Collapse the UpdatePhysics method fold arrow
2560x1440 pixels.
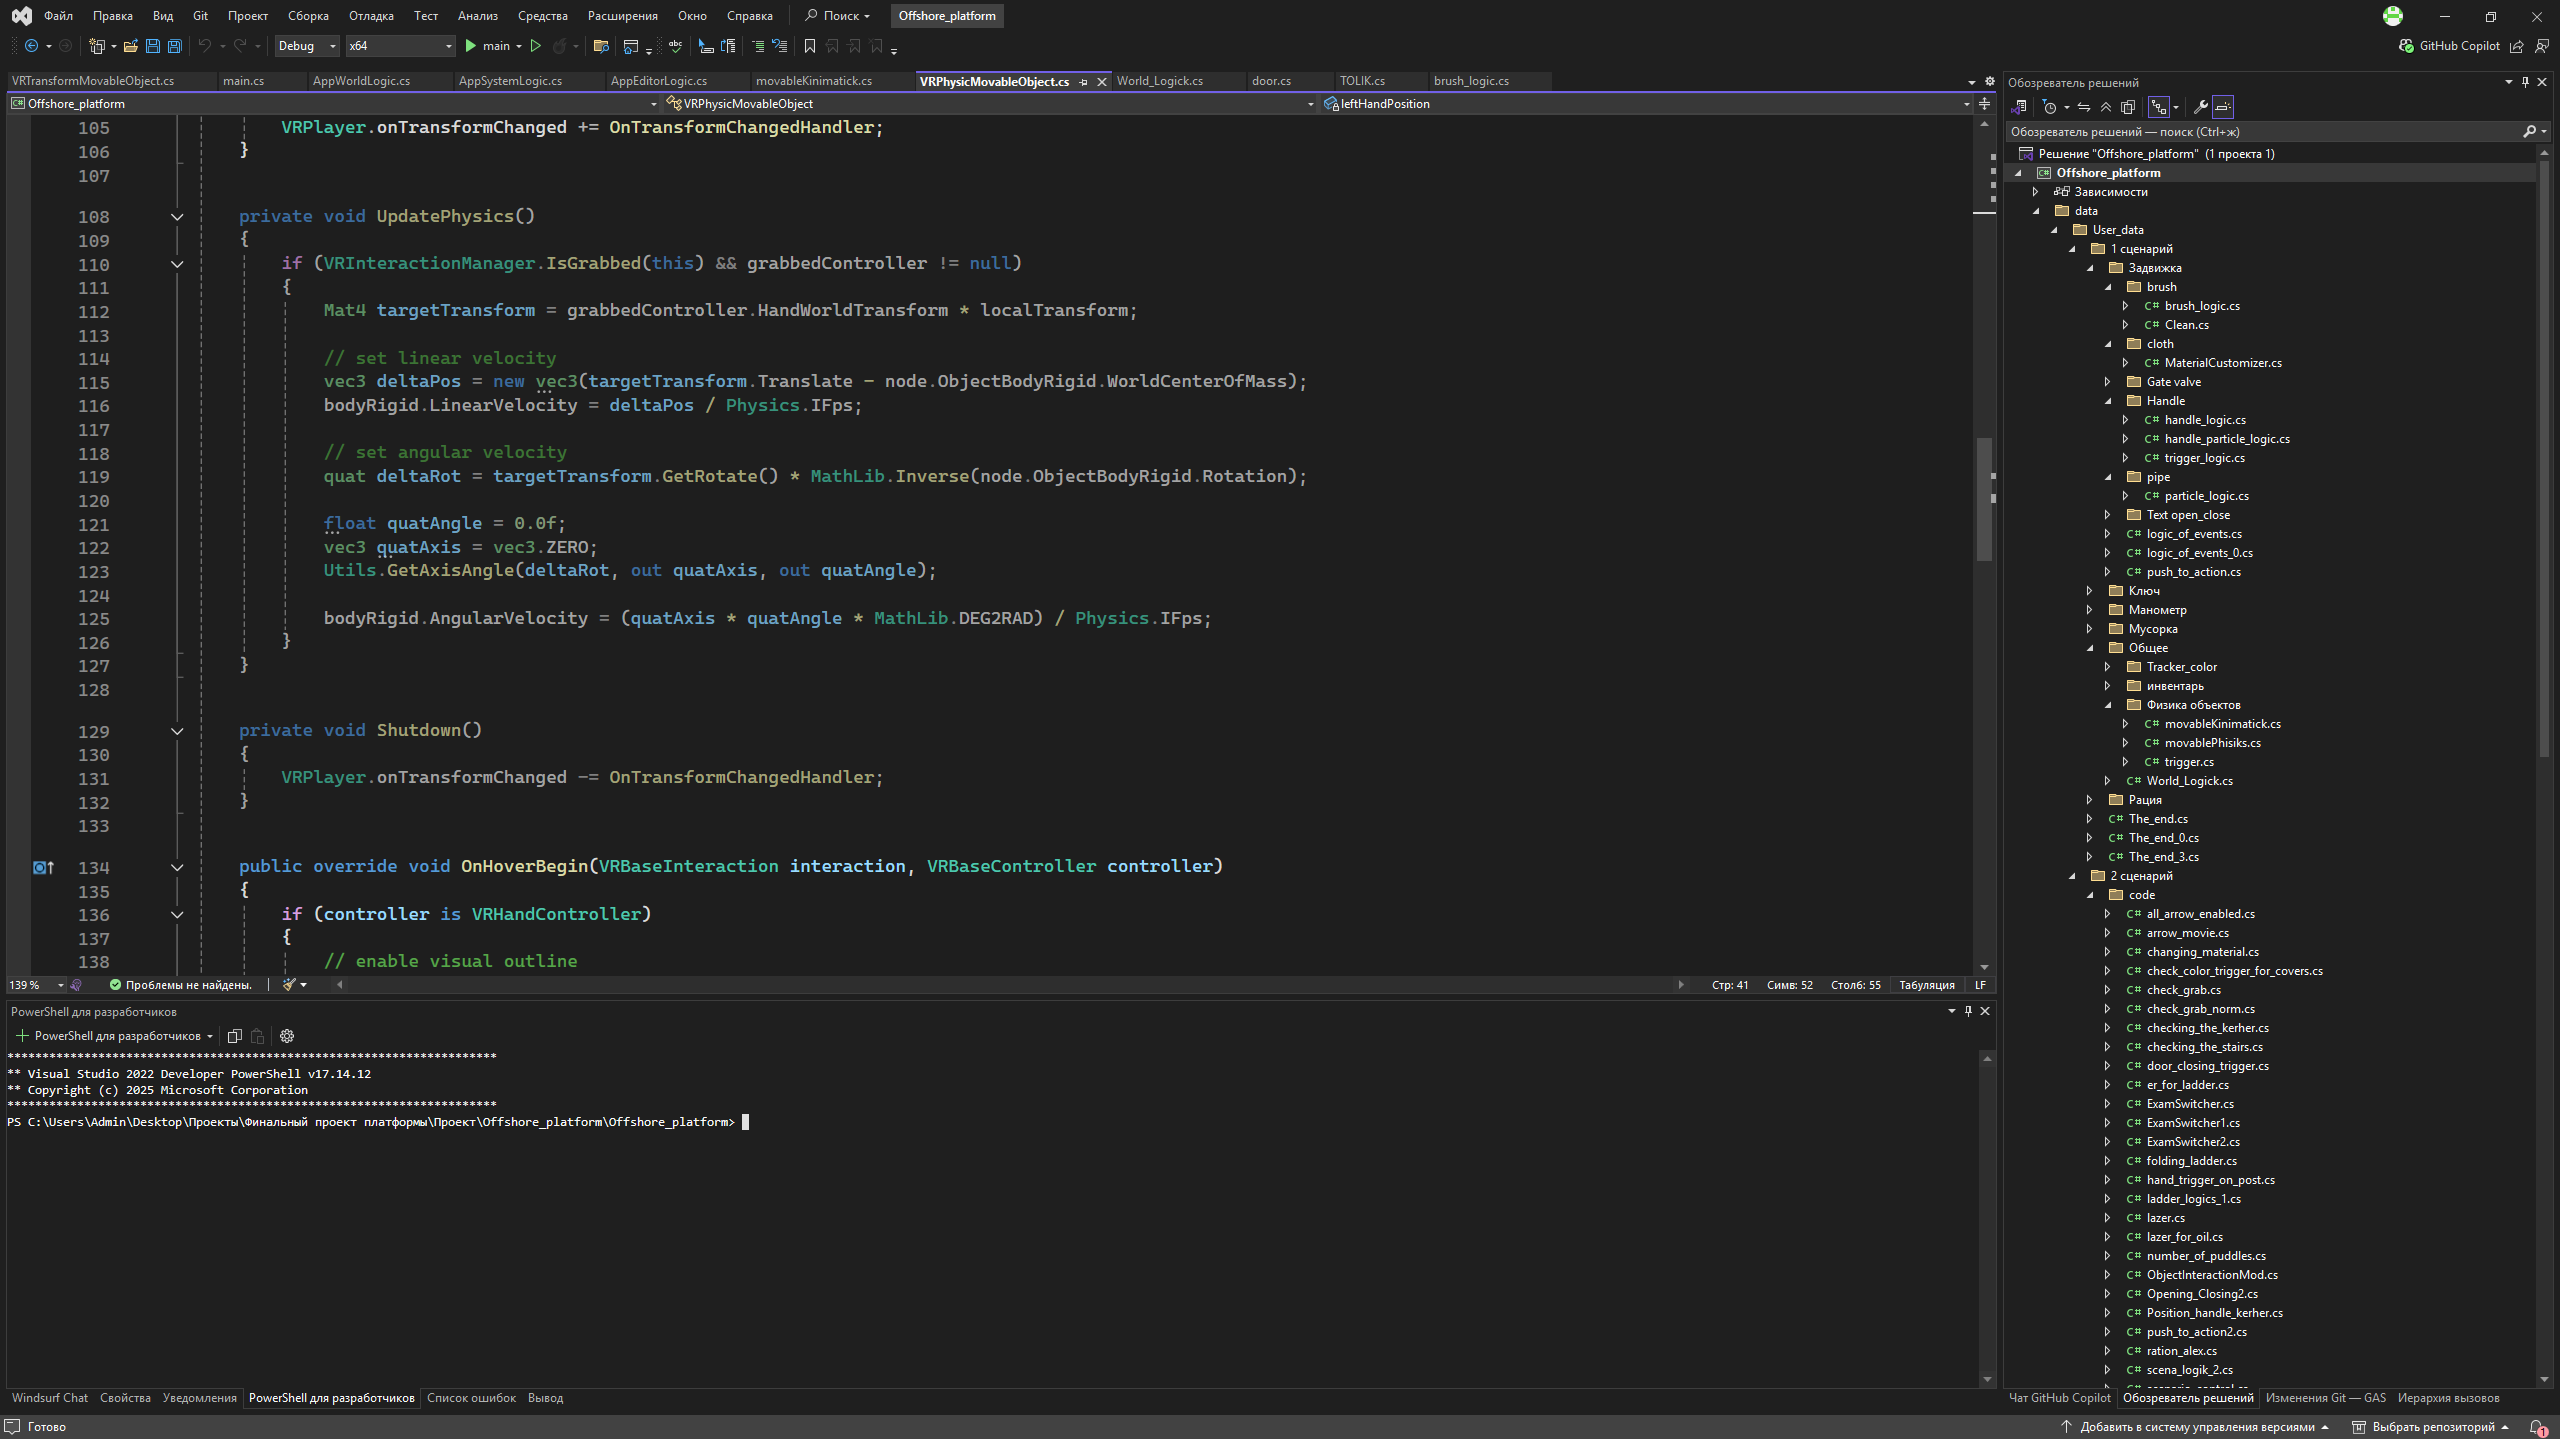[x=177, y=217]
